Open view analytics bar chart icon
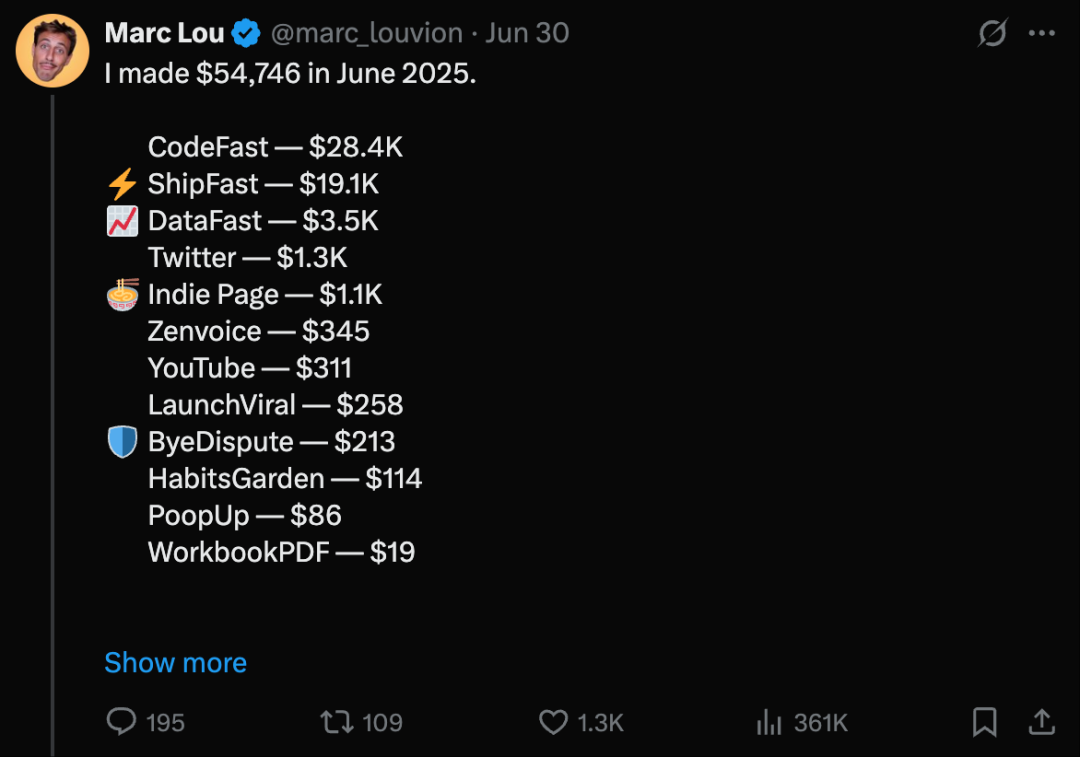Viewport: 1080px width, 757px height. [x=768, y=722]
